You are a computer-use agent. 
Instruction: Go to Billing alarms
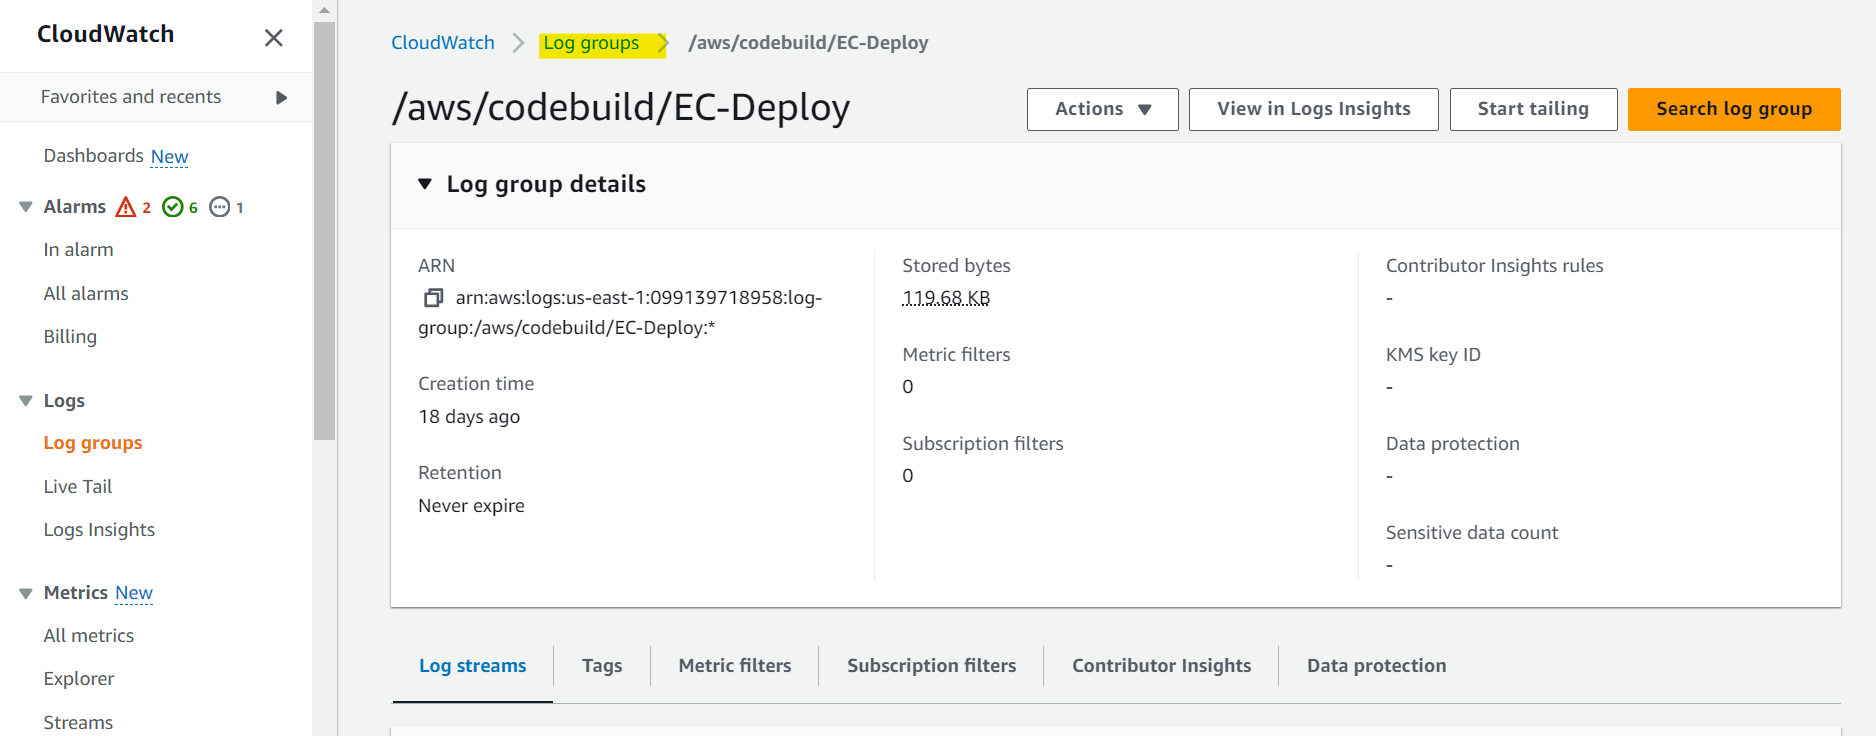pos(70,337)
